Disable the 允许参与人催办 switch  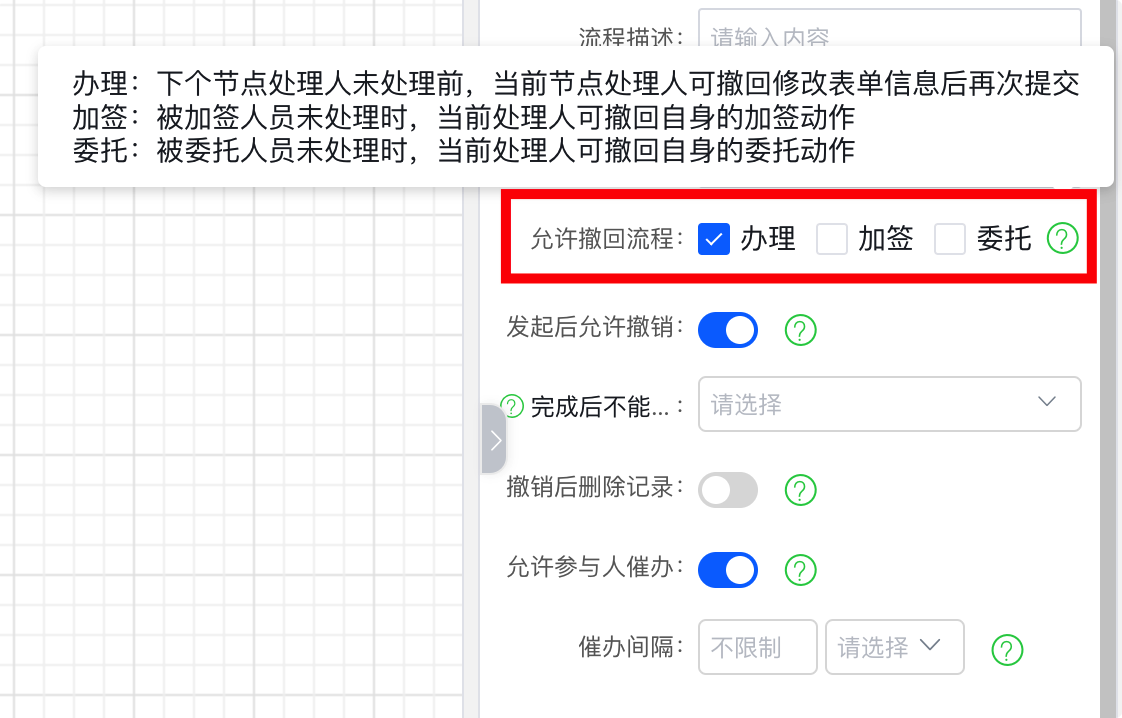tap(728, 570)
